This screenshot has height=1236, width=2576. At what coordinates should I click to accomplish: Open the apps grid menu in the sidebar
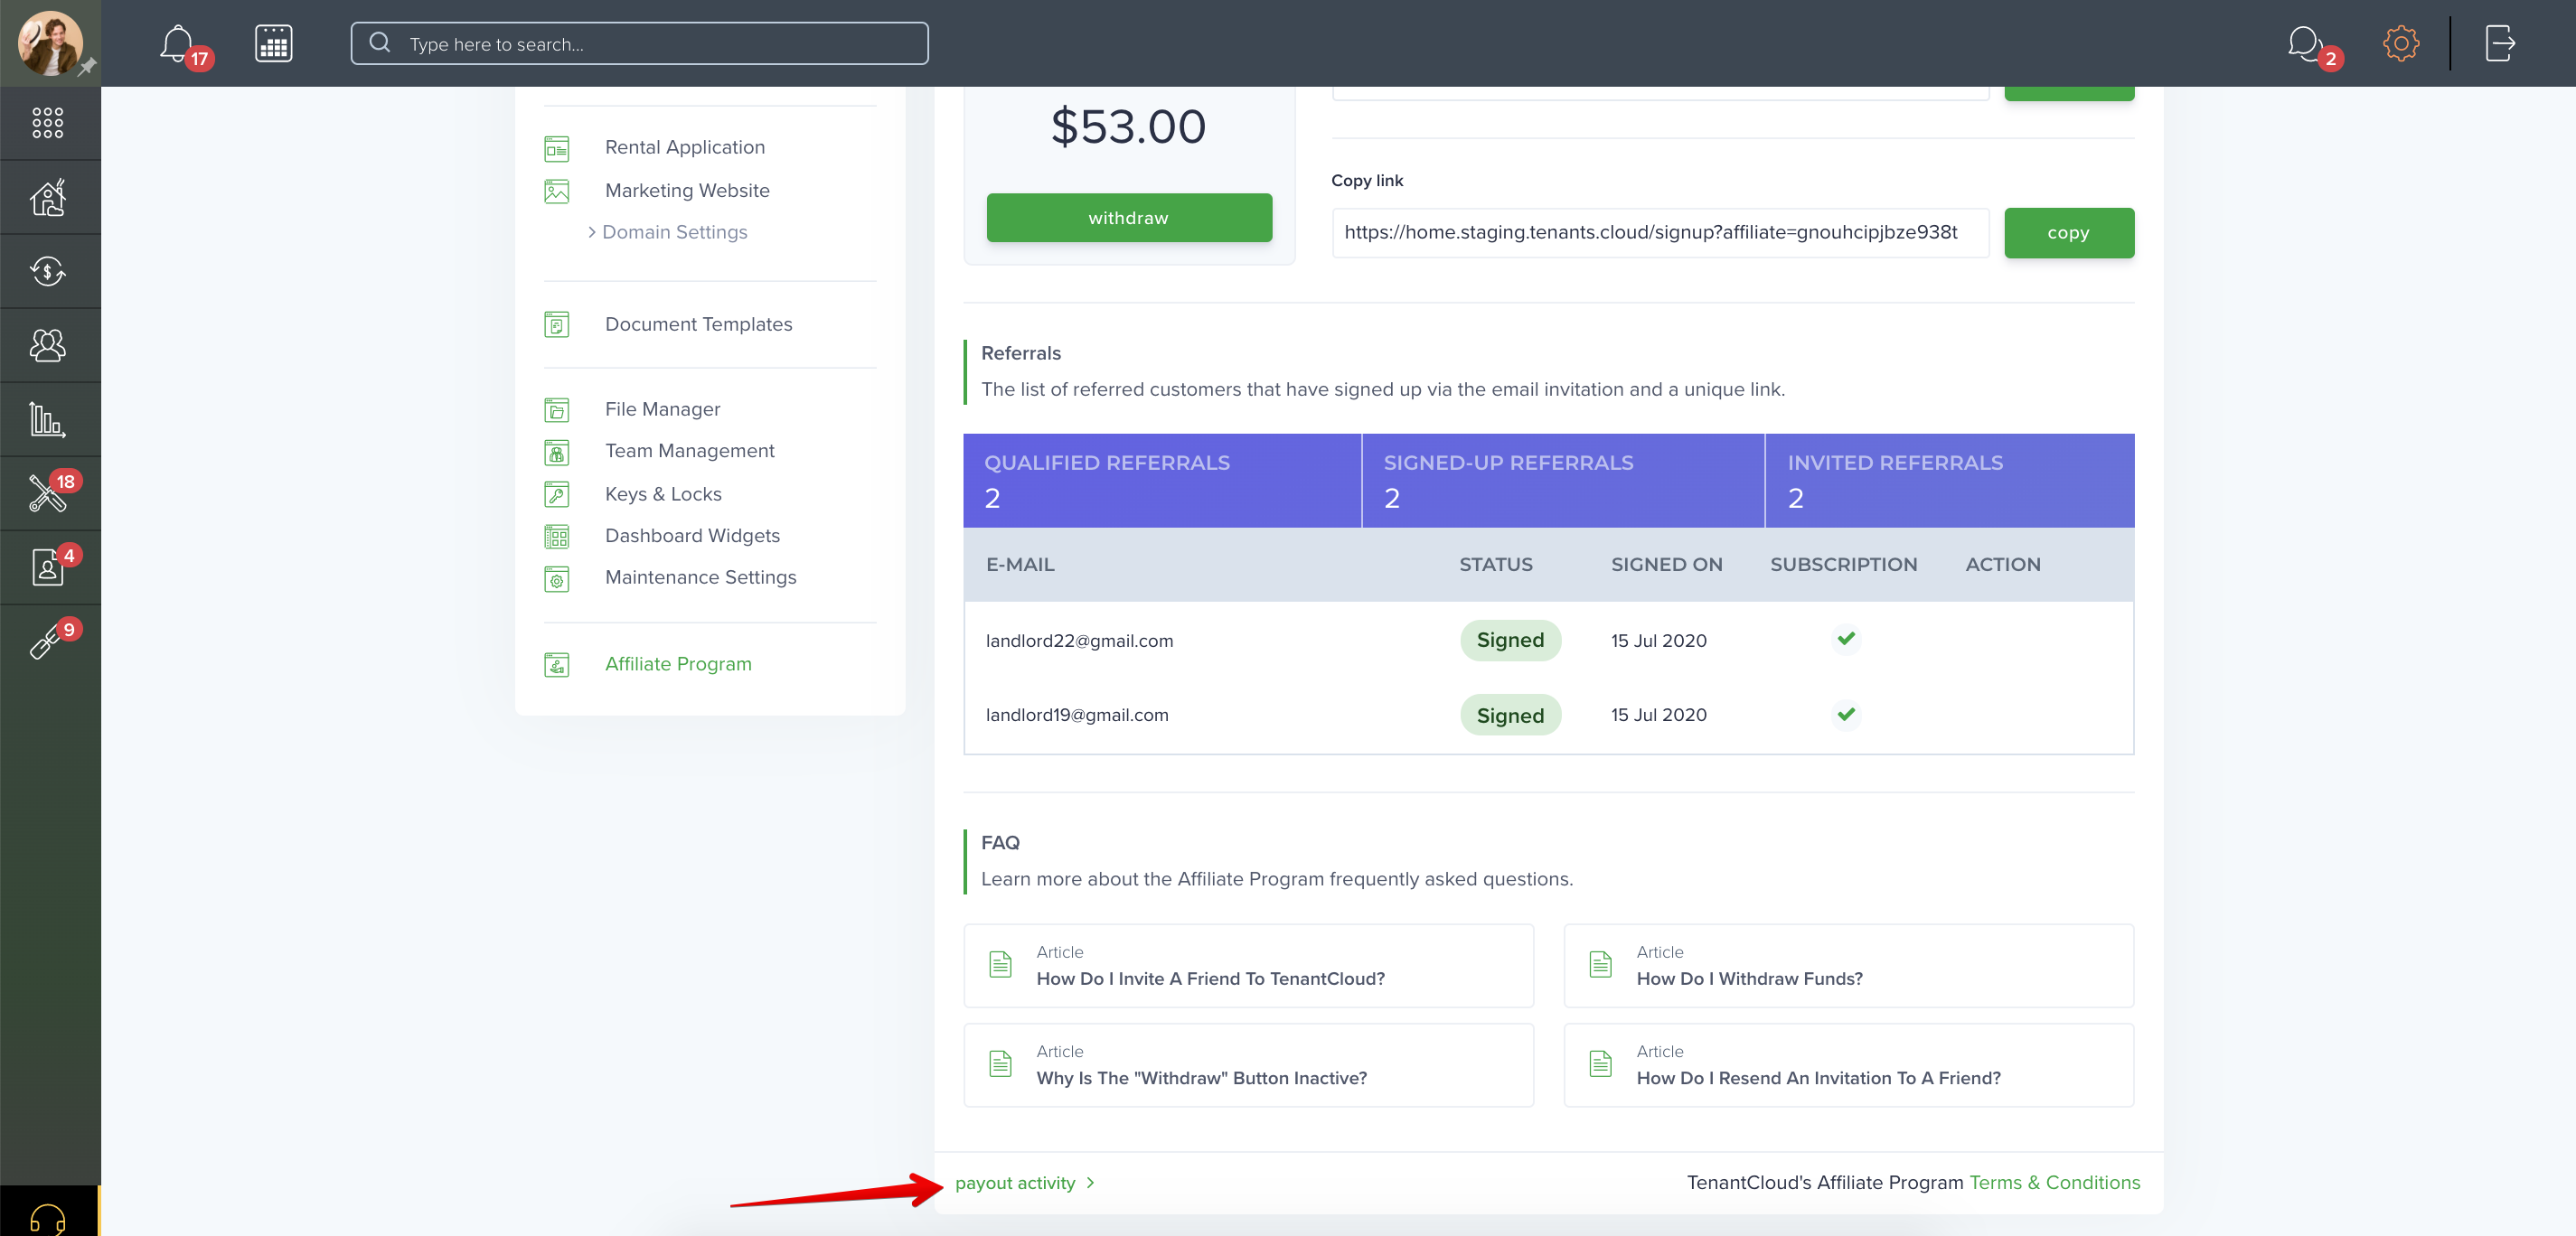tap(48, 122)
